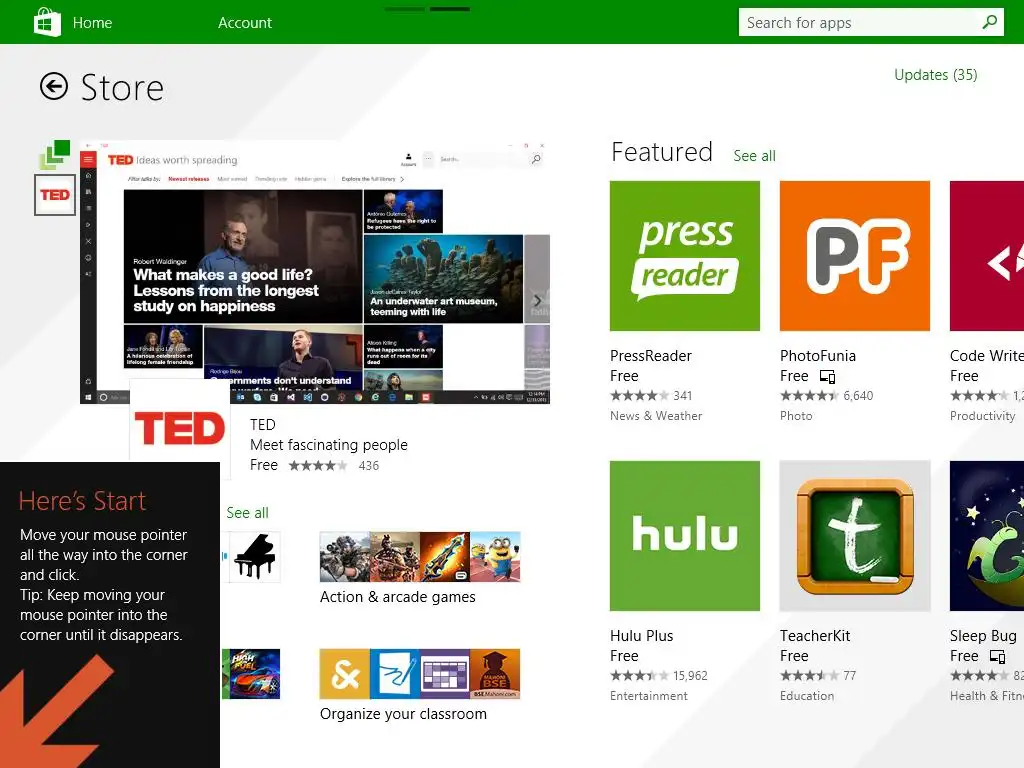Open the TED app screenshot preview
This screenshot has width=1024, height=768.
click(x=315, y=272)
